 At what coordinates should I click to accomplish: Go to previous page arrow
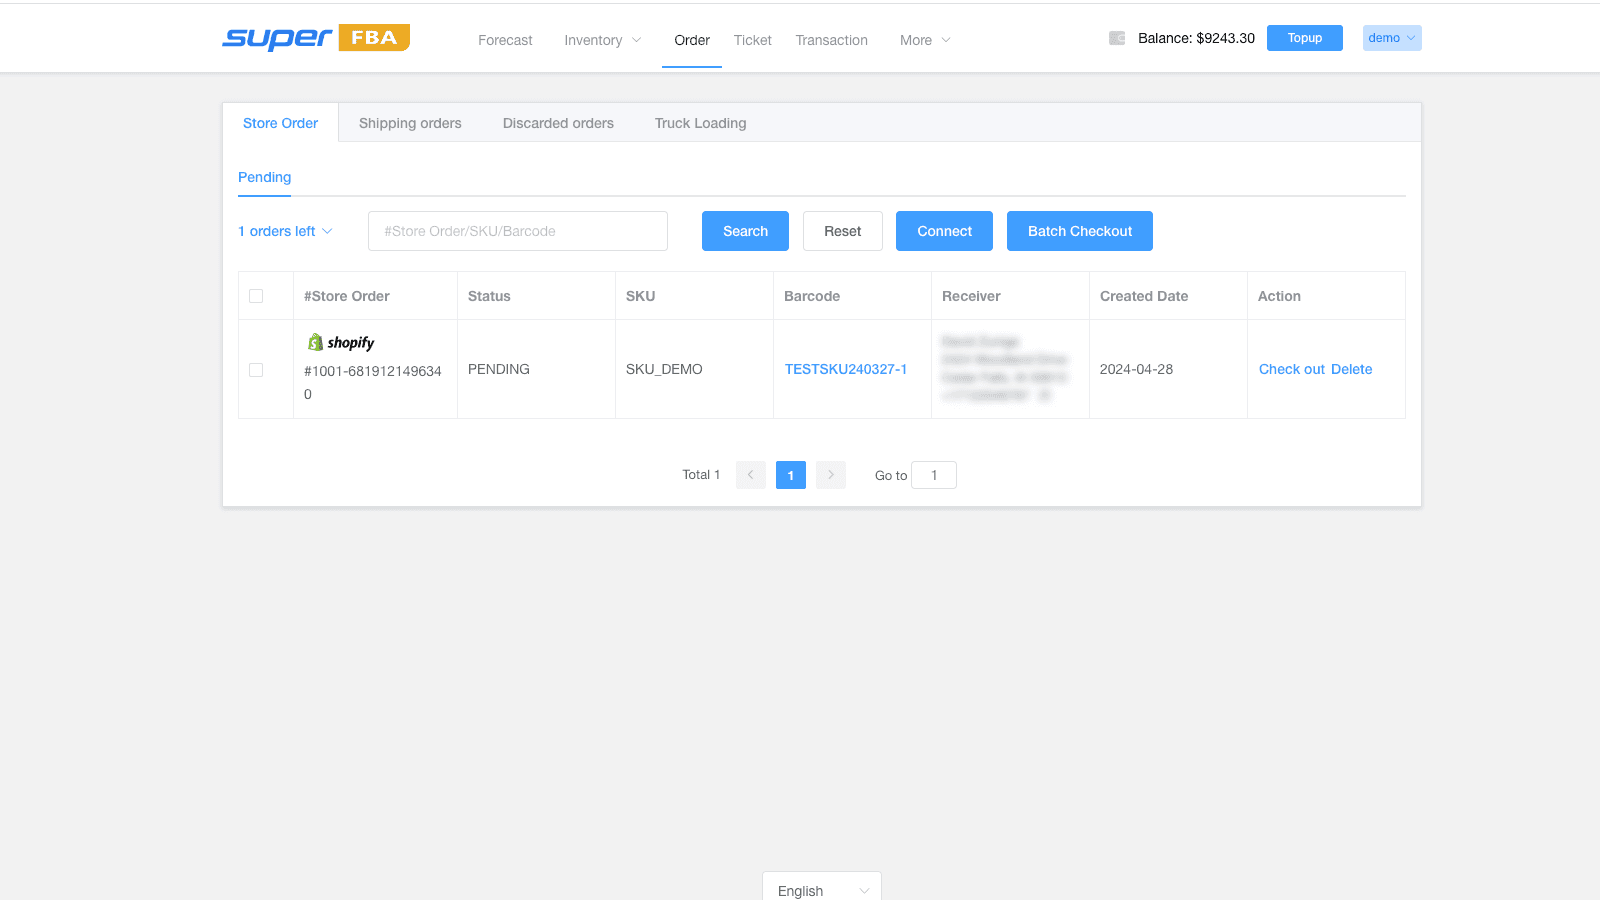[751, 475]
